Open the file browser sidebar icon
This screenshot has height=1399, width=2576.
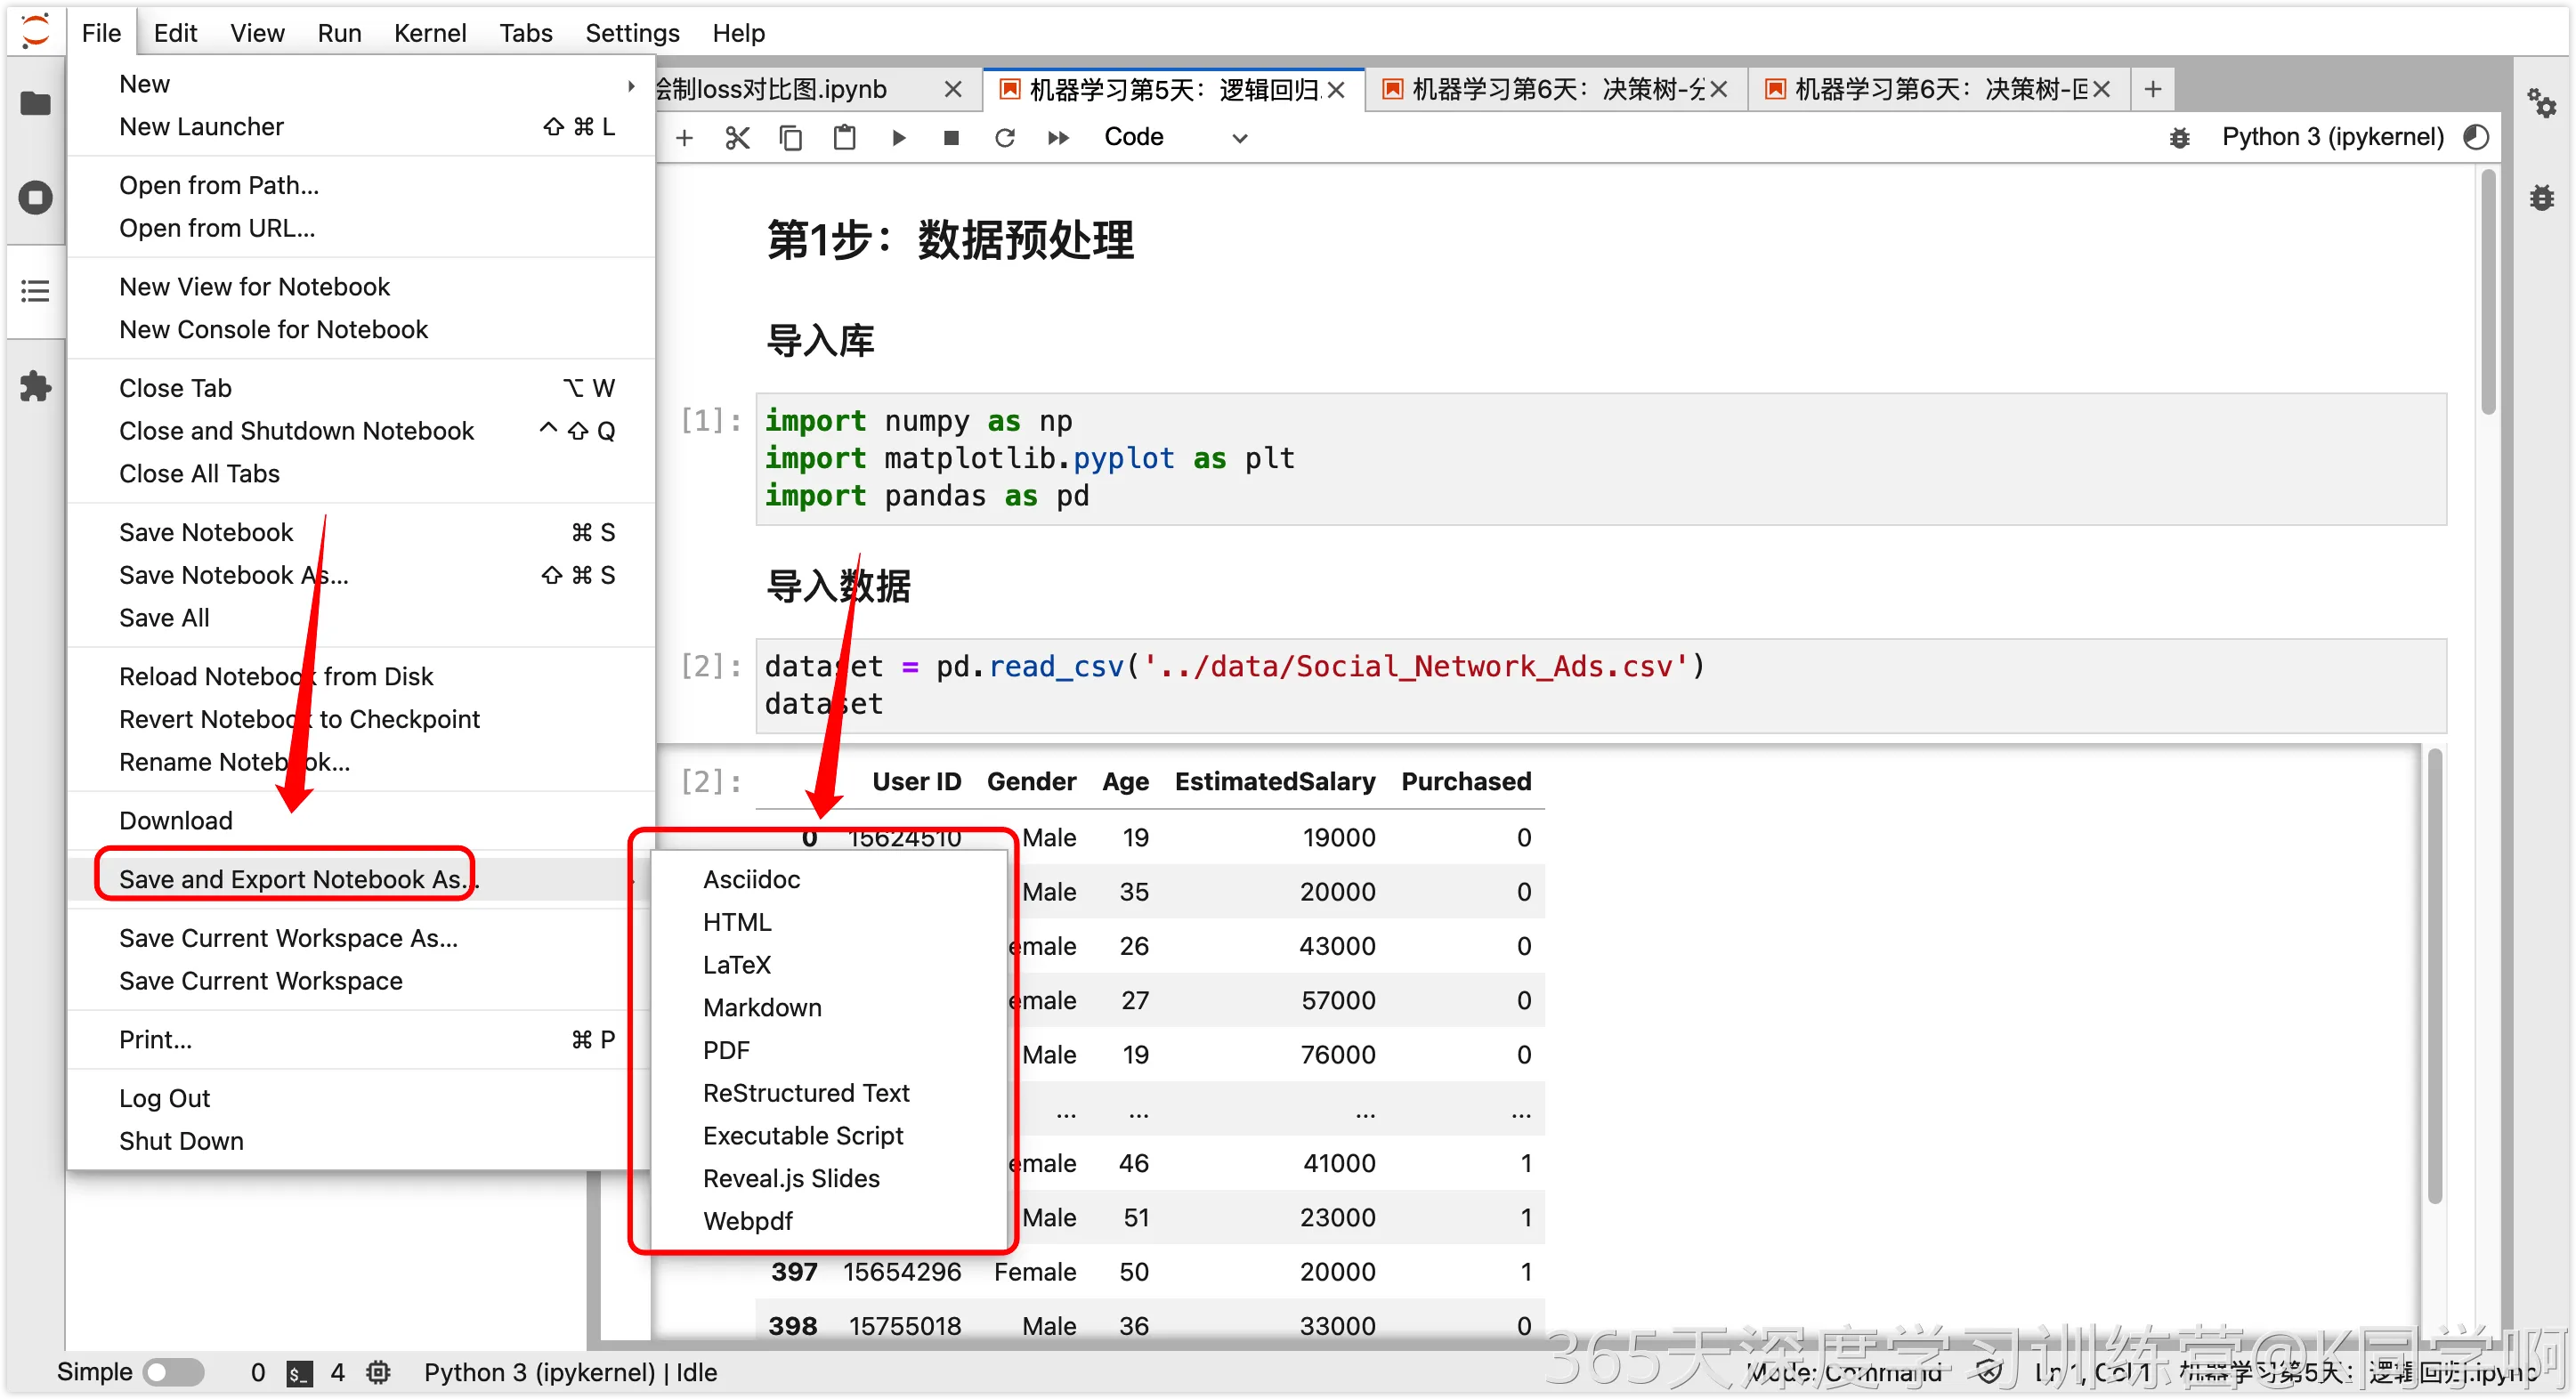[36, 103]
